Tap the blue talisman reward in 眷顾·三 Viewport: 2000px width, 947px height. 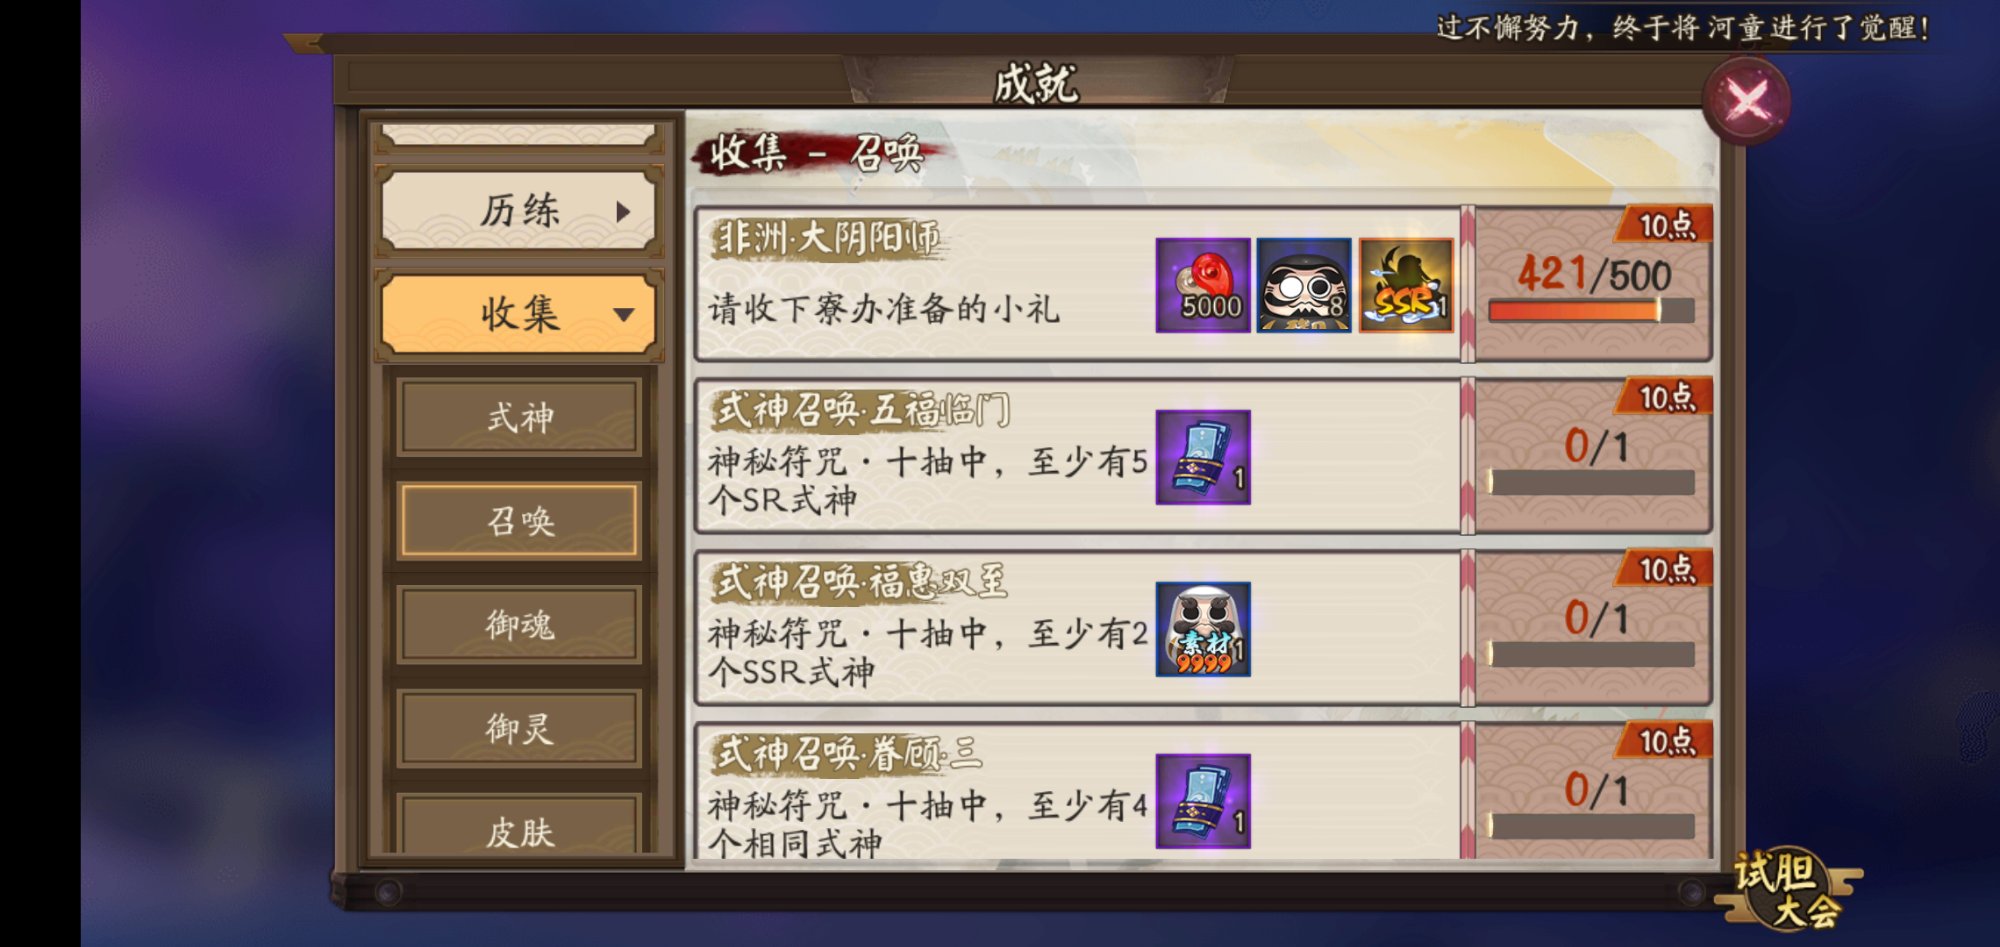(1203, 801)
